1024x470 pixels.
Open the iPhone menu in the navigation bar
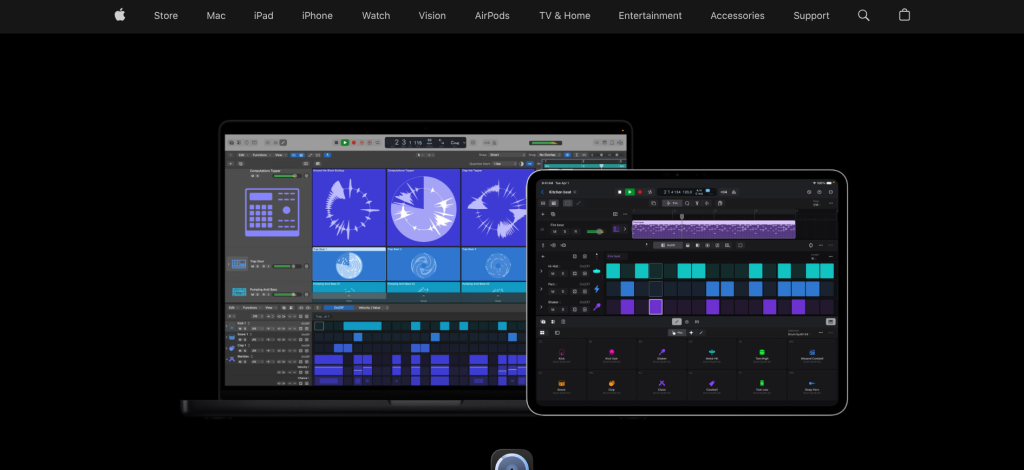tap(317, 15)
